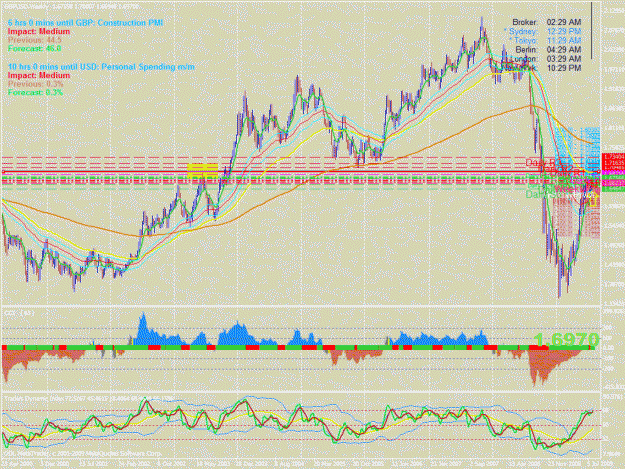Click the USD Personal Spending m/m countdown text
Viewport: 625px width, 469px height.
102,67
